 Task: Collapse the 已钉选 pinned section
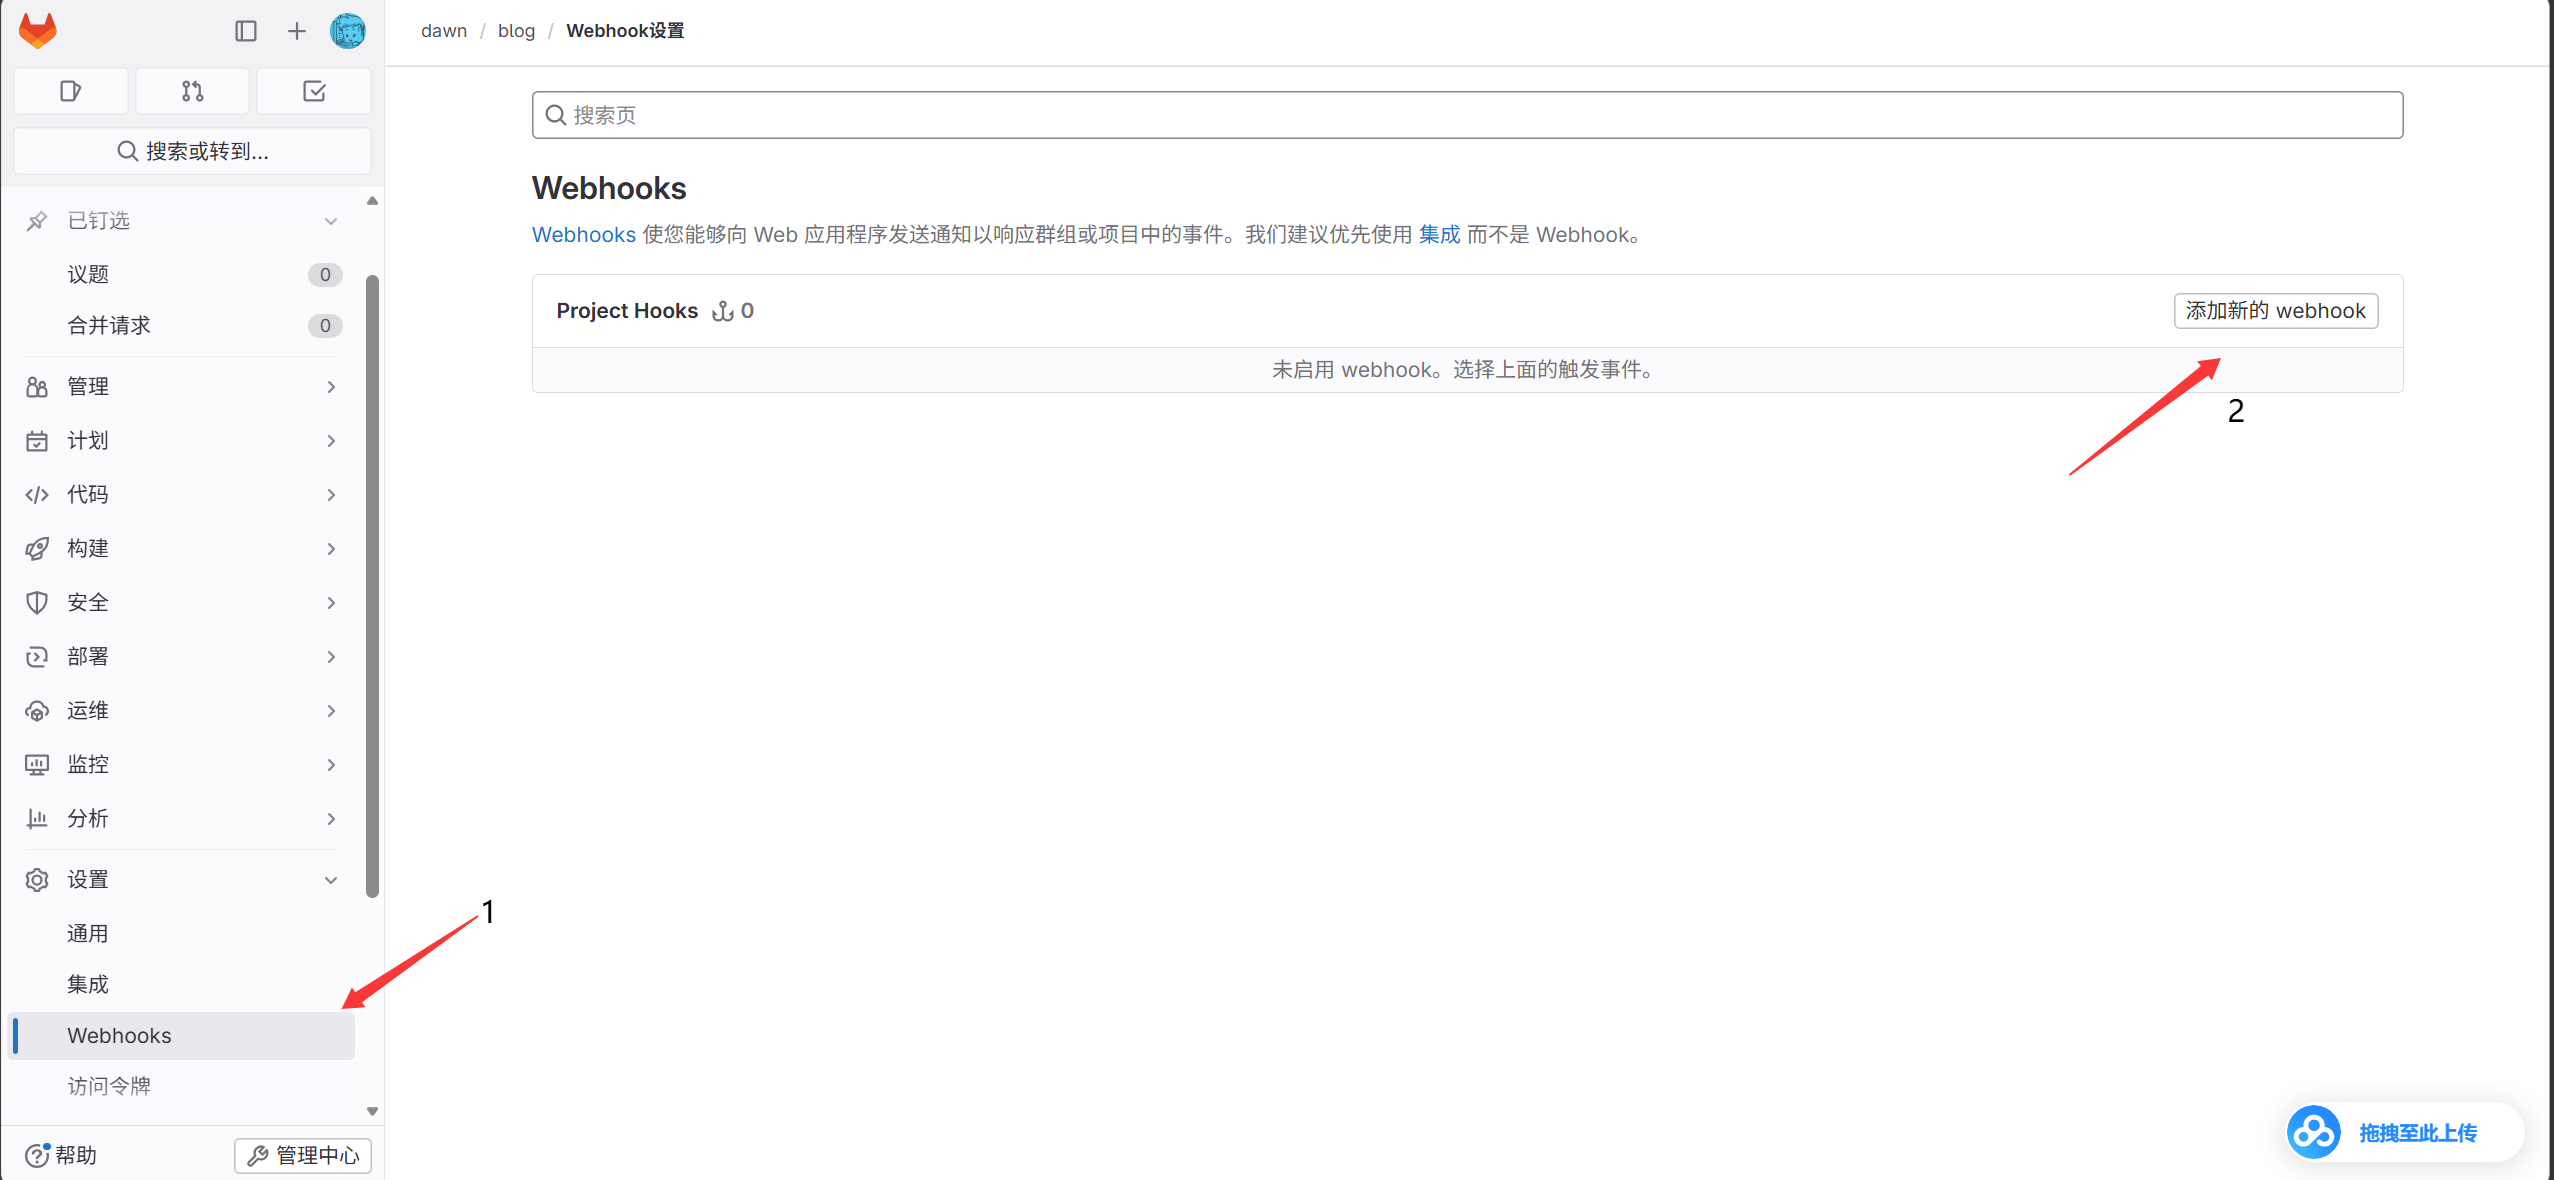(x=181, y=221)
